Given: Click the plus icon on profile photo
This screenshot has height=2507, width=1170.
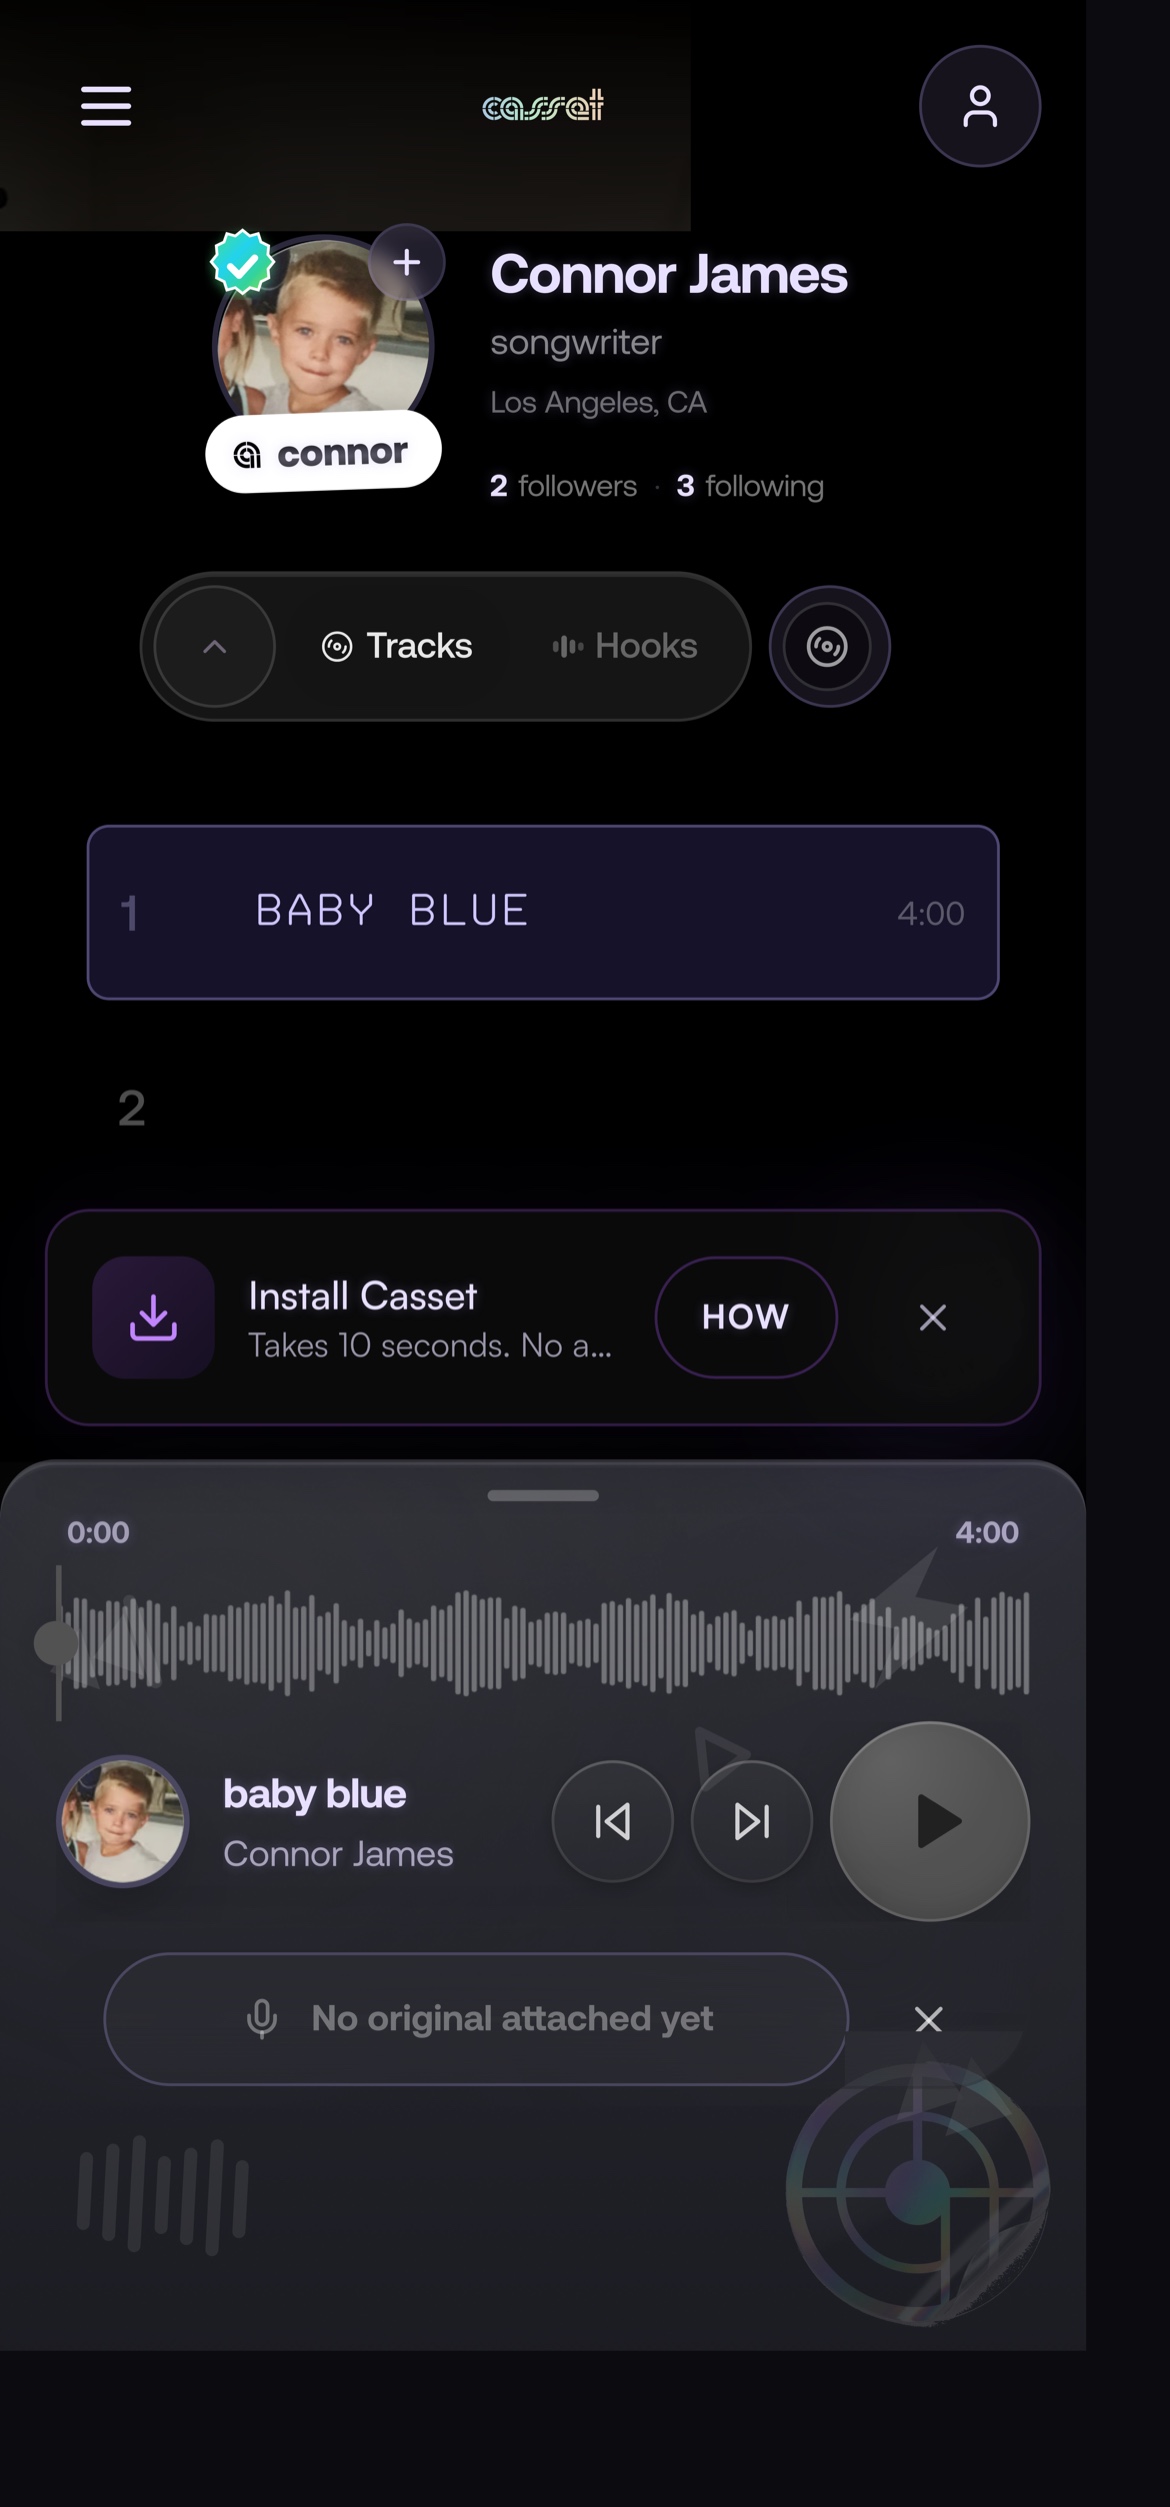Looking at the screenshot, I should [x=406, y=262].
